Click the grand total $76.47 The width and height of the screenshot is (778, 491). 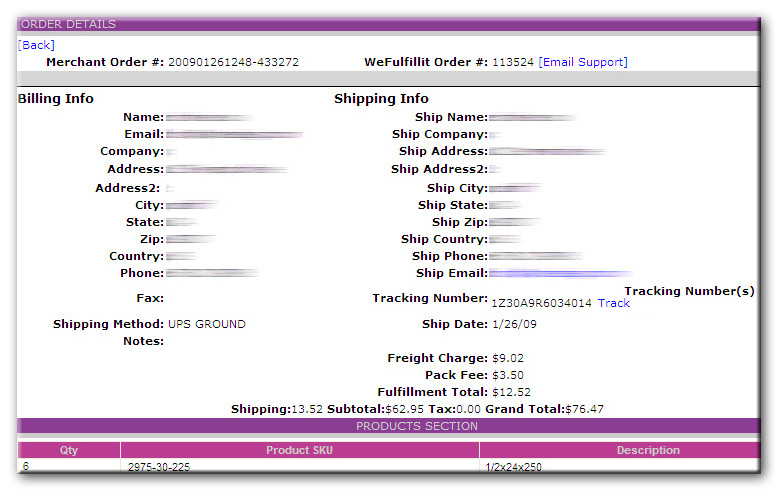pos(584,409)
